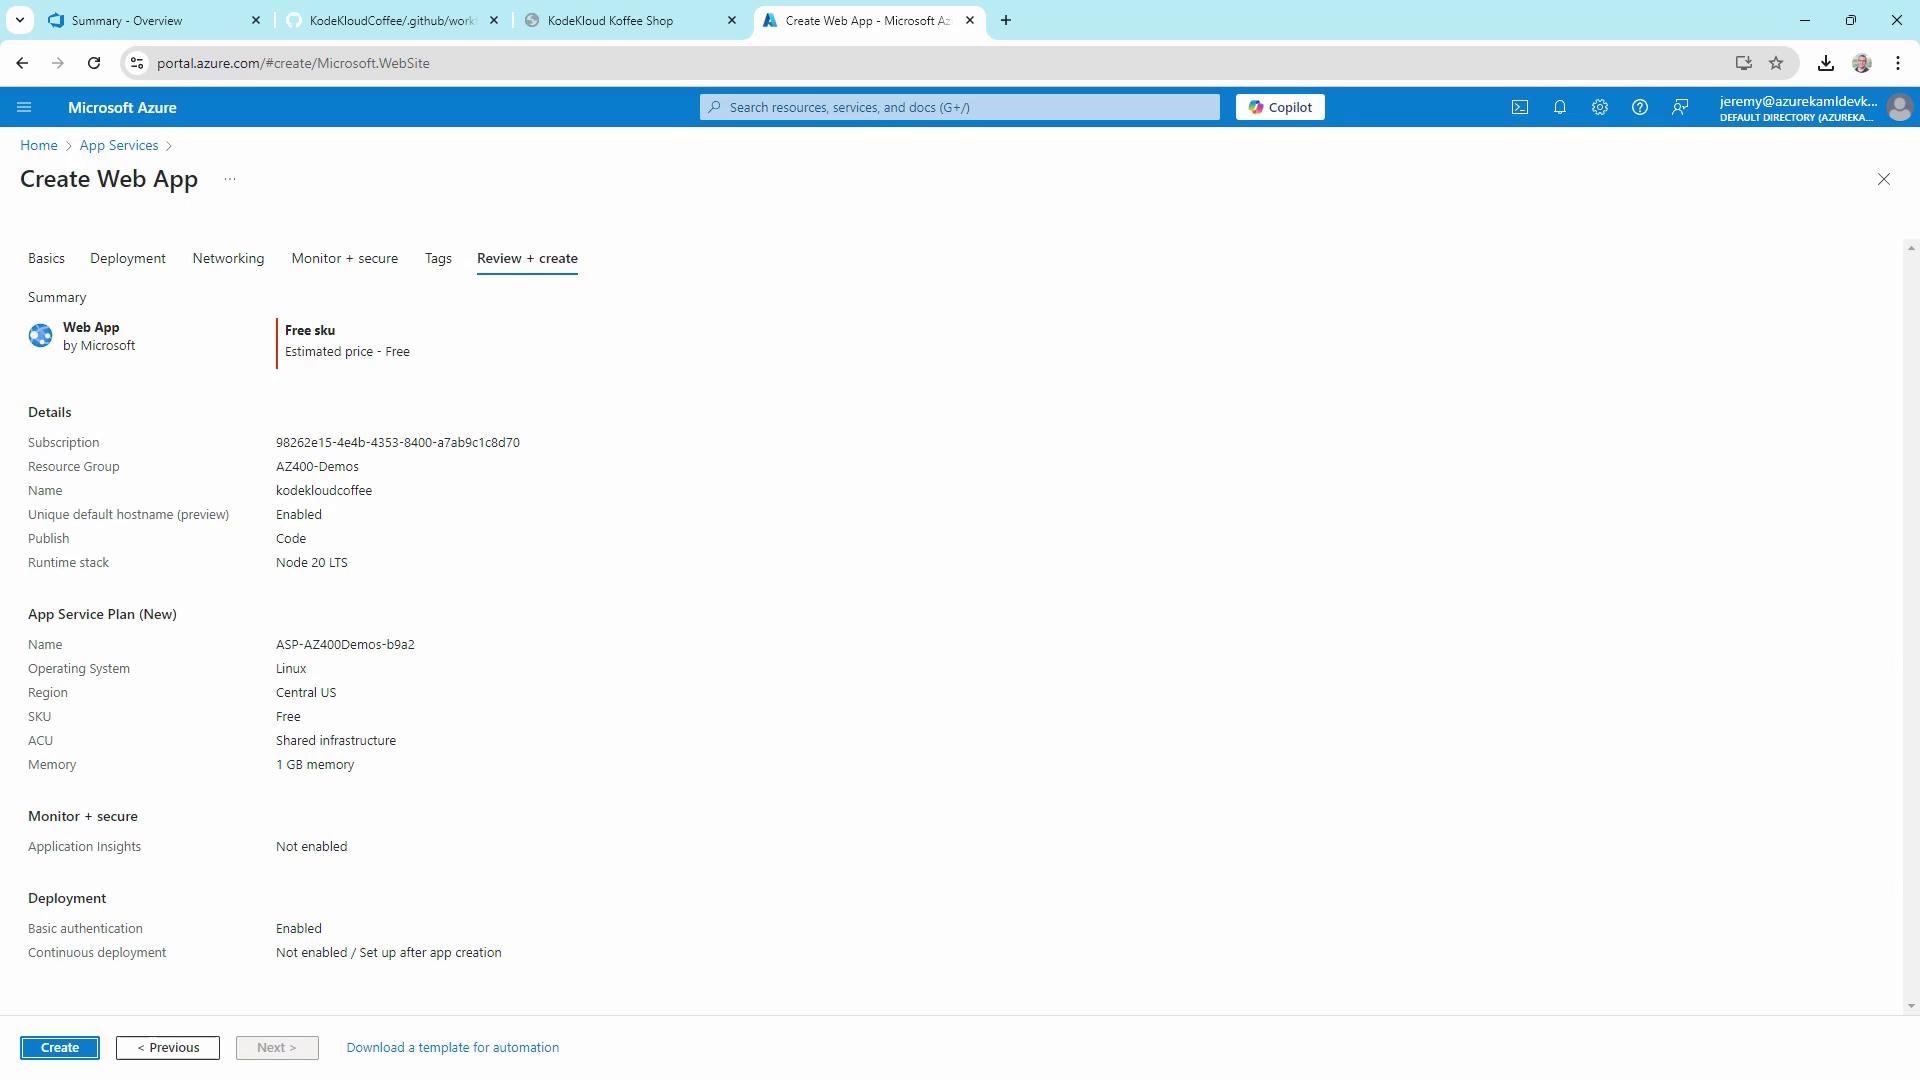The width and height of the screenshot is (1920, 1080).
Task: Open Azure Cloud Shell icon
Action: point(1520,107)
